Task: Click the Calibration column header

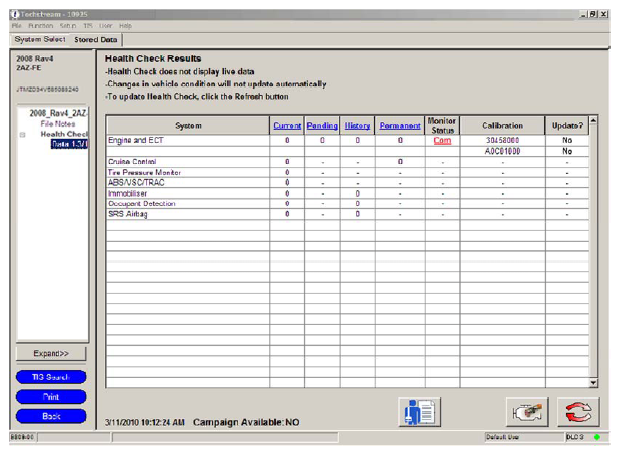Action: pos(503,126)
